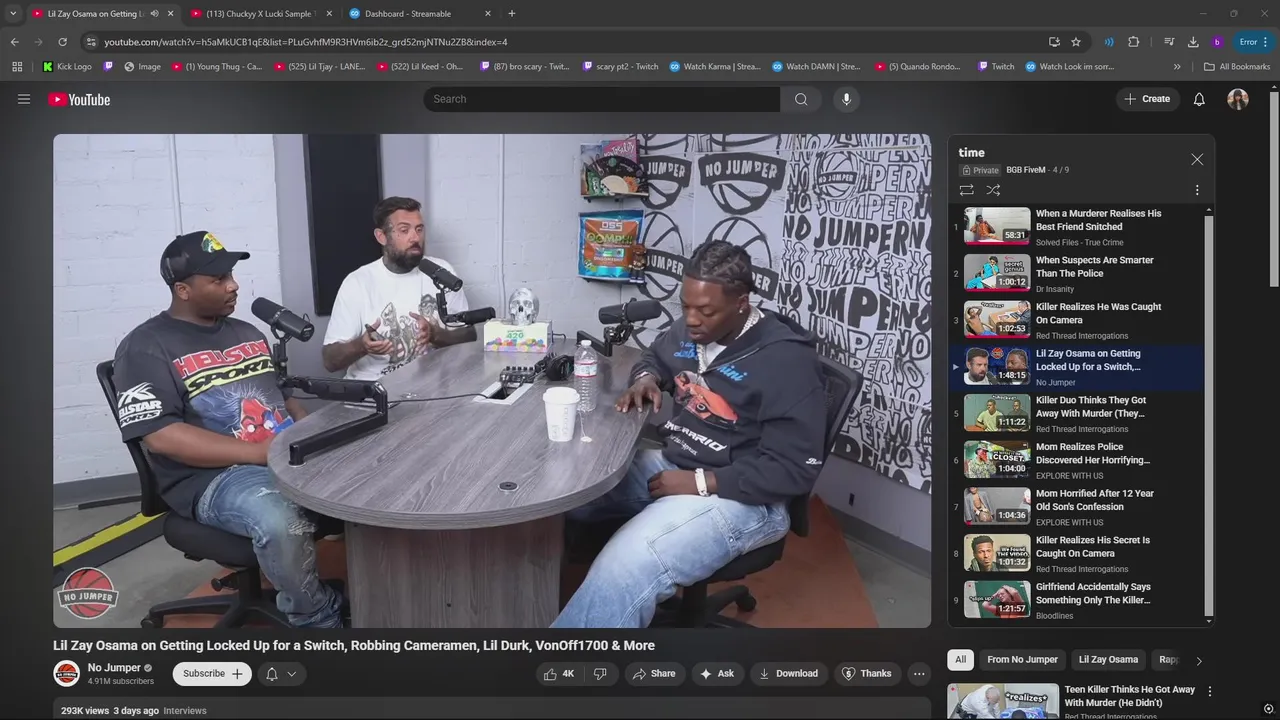Image resolution: width=1280 pixels, height=720 pixels.
Task: Show next filter chips arrow
Action: (x=1199, y=660)
